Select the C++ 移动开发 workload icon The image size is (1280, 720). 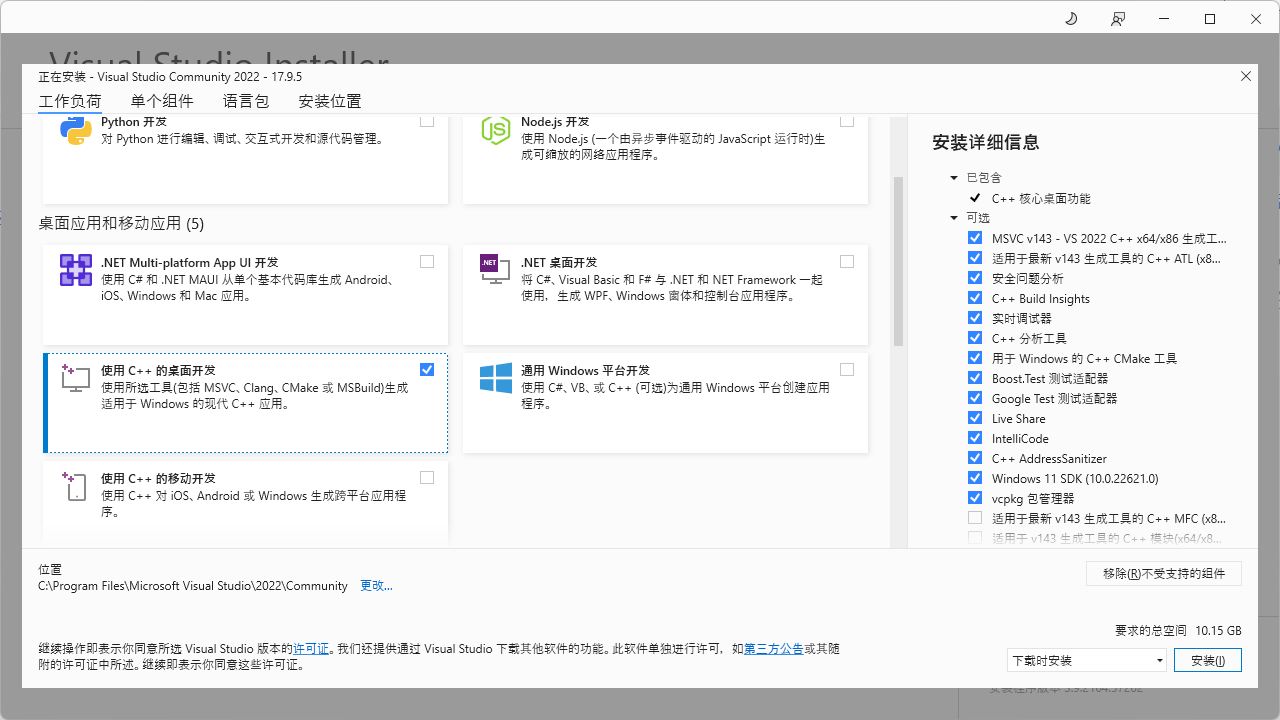tap(75, 486)
